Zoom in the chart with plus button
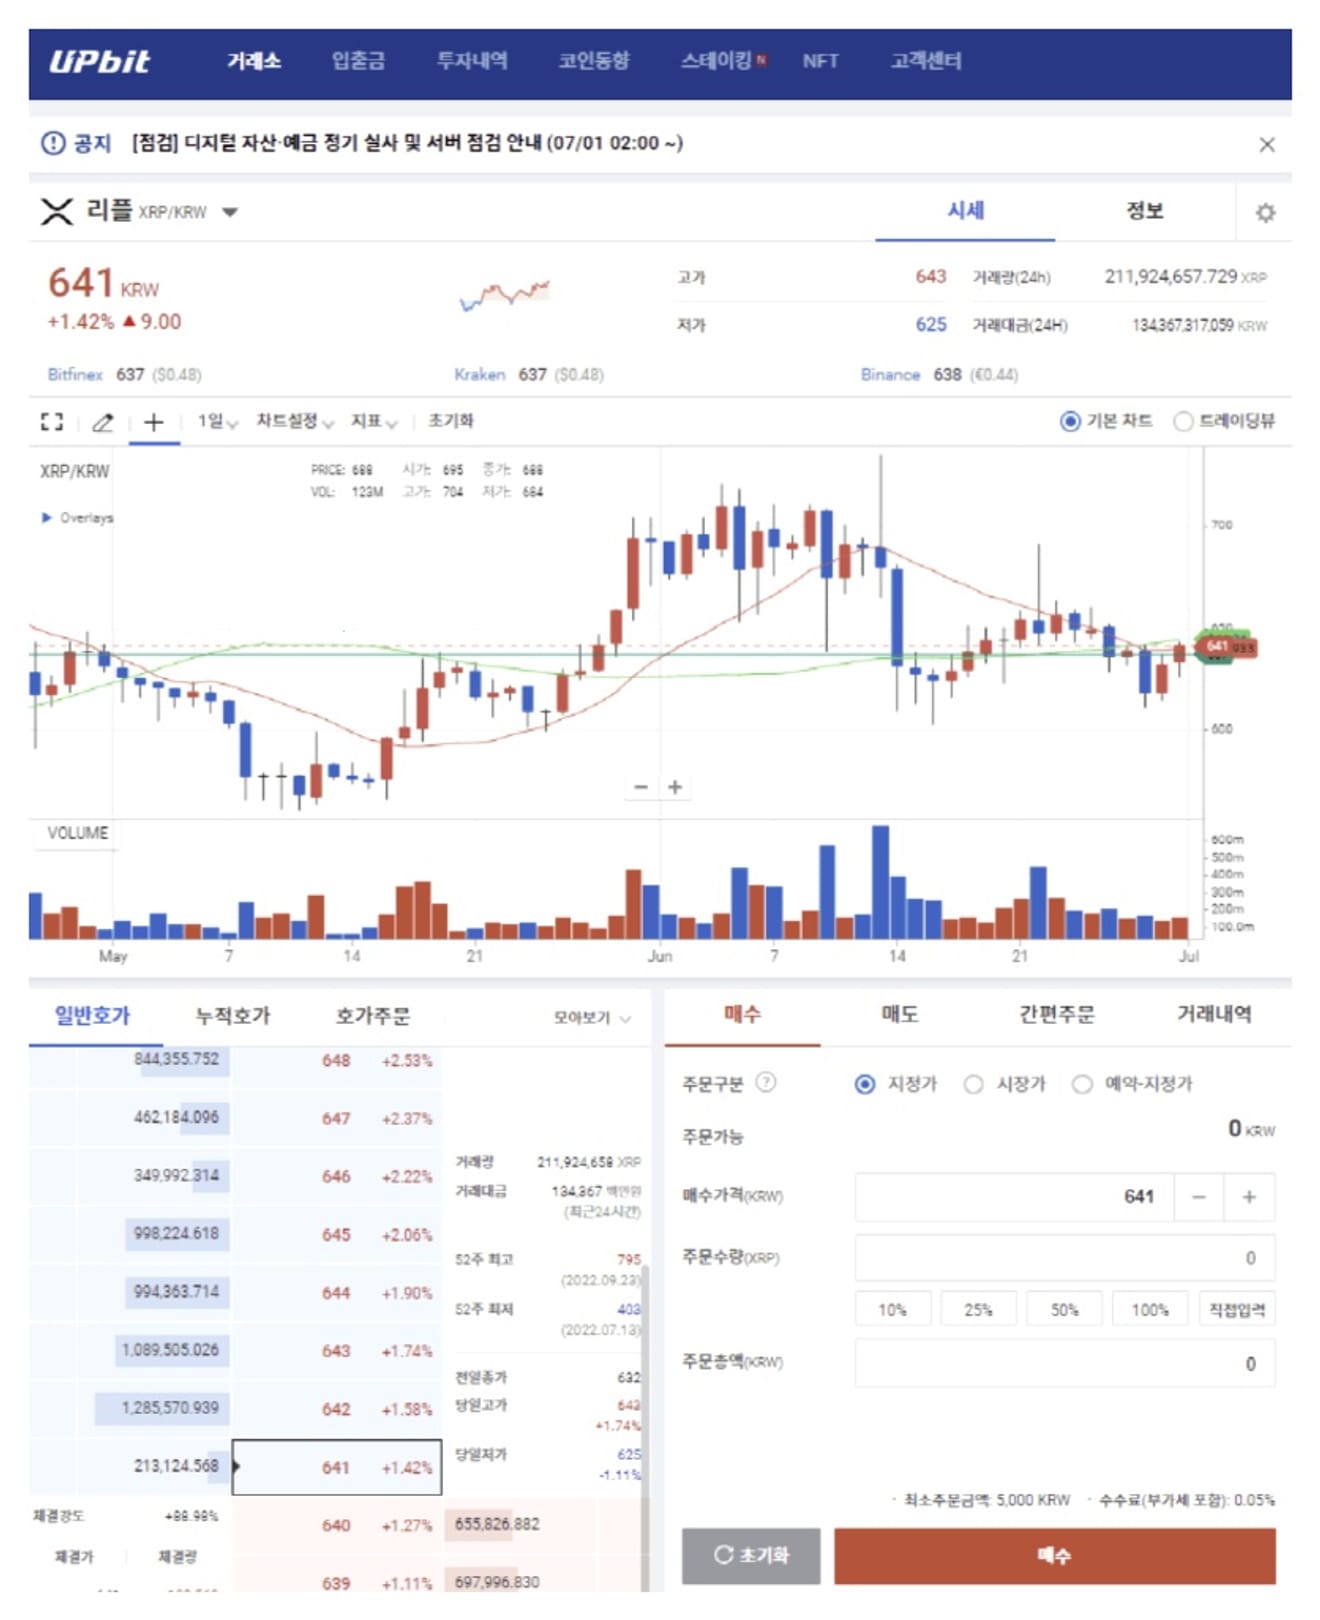Viewport: 1320px width, 1620px height. pos(675,787)
